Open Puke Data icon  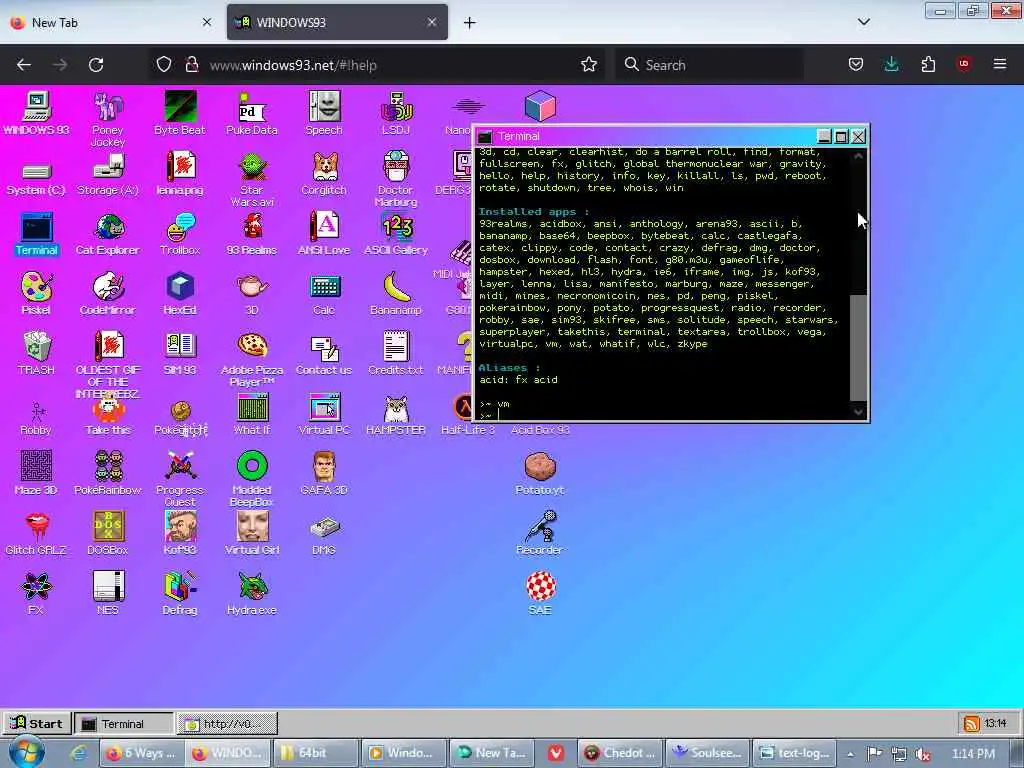(251, 113)
